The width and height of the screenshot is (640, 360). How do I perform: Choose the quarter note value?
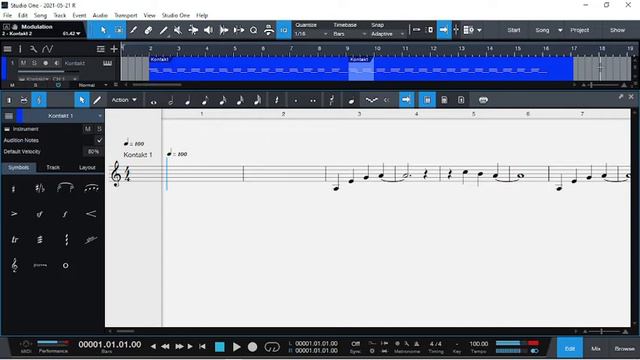(188, 100)
